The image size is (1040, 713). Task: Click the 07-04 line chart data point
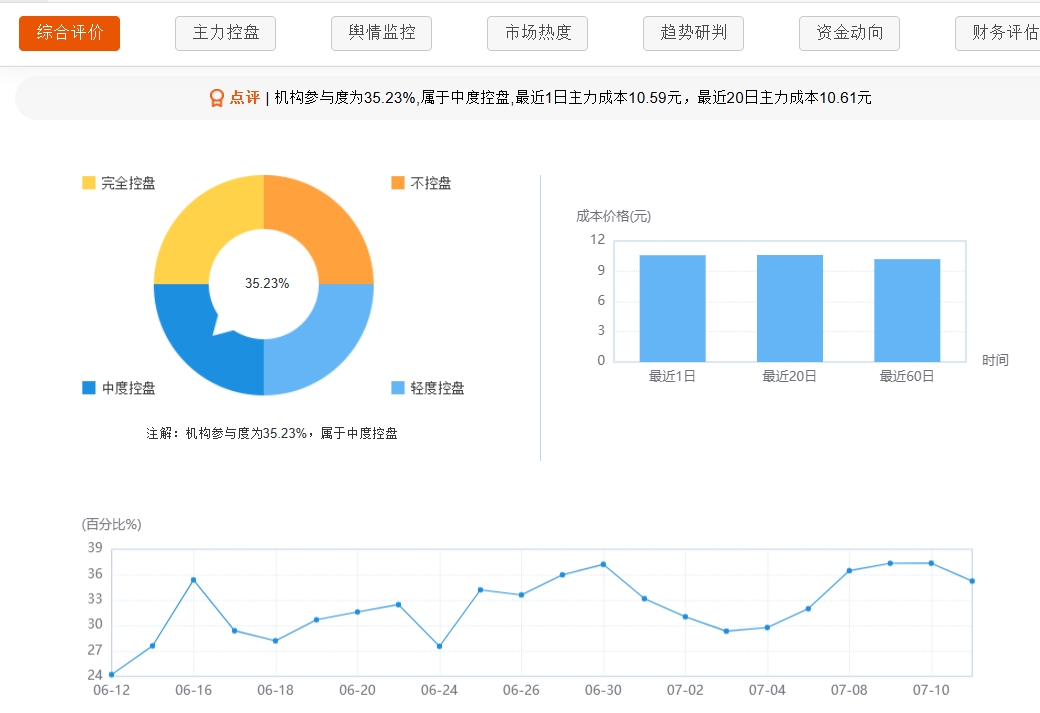(767, 627)
